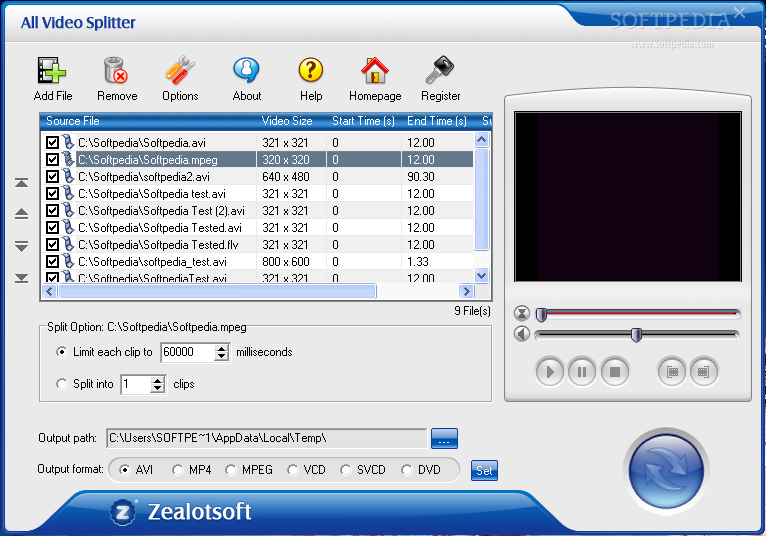The image size is (766, 536).
Task: Click the Output path text field
Action: (x=267, y=438)
